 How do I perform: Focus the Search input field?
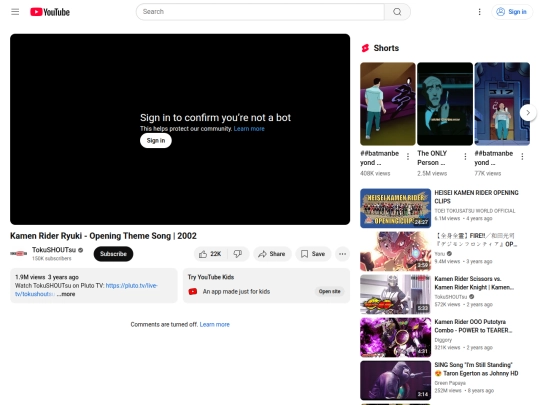260,12
